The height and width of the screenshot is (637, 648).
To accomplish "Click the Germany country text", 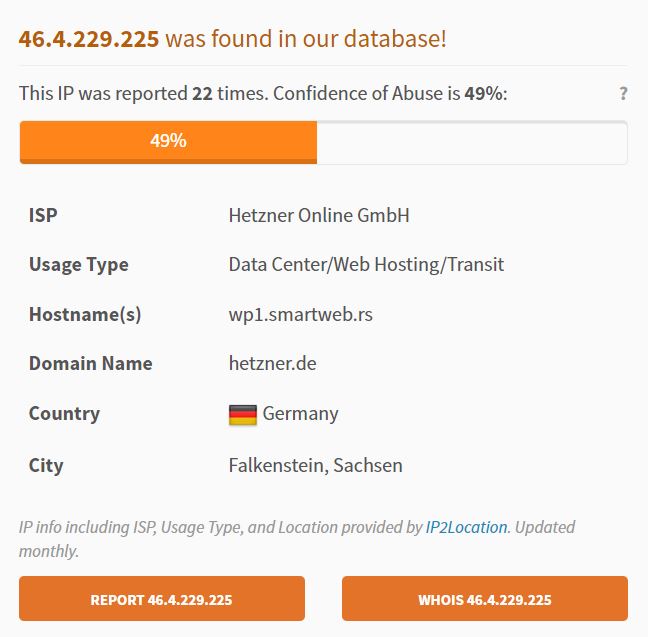I will point(300,414).
